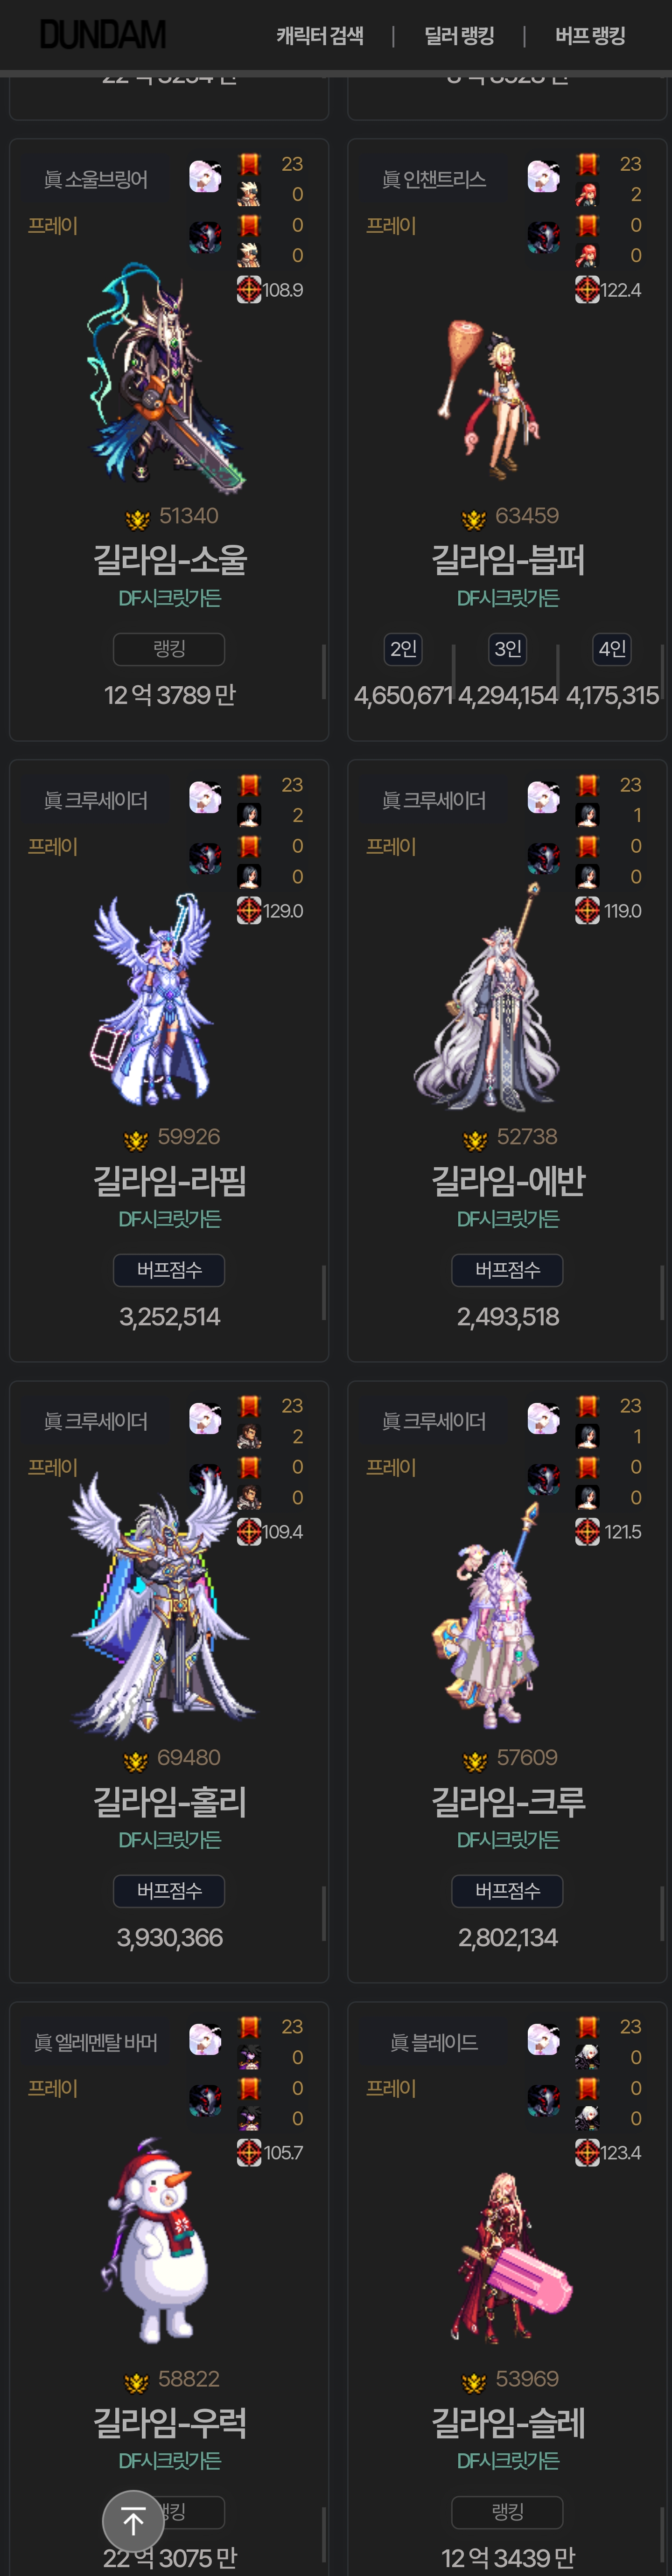Click the red banner icon on 길라임-슬레 card

pyautogui.click(x=587, y=2026)
